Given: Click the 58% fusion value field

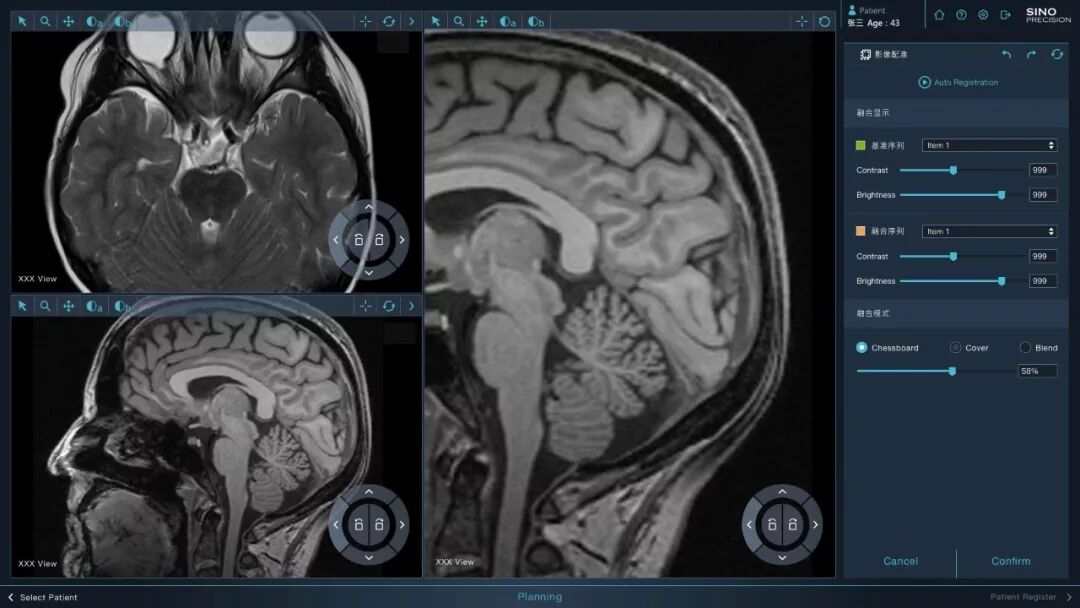Looking at the screenshot, I should pos(1037,371).
